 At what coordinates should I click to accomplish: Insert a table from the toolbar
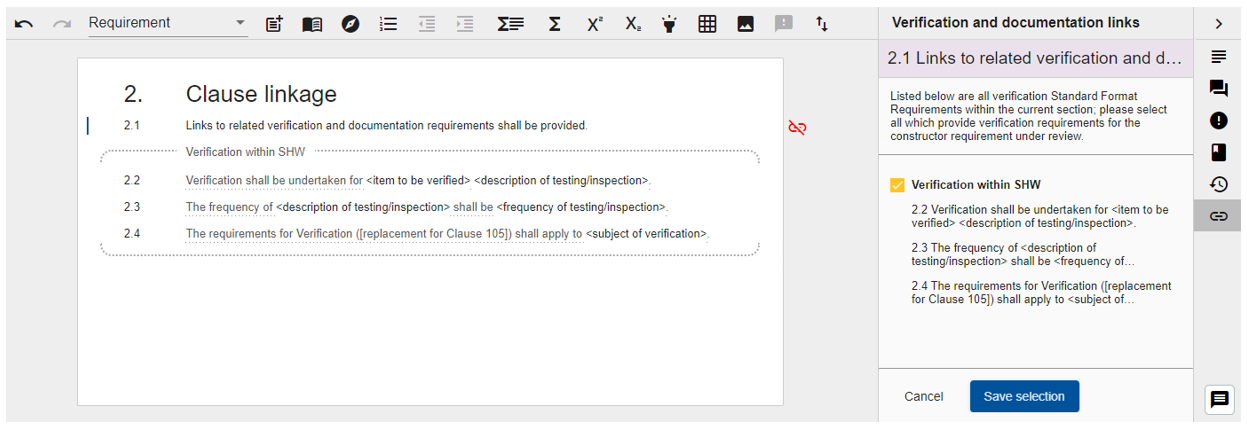point(707,24)
